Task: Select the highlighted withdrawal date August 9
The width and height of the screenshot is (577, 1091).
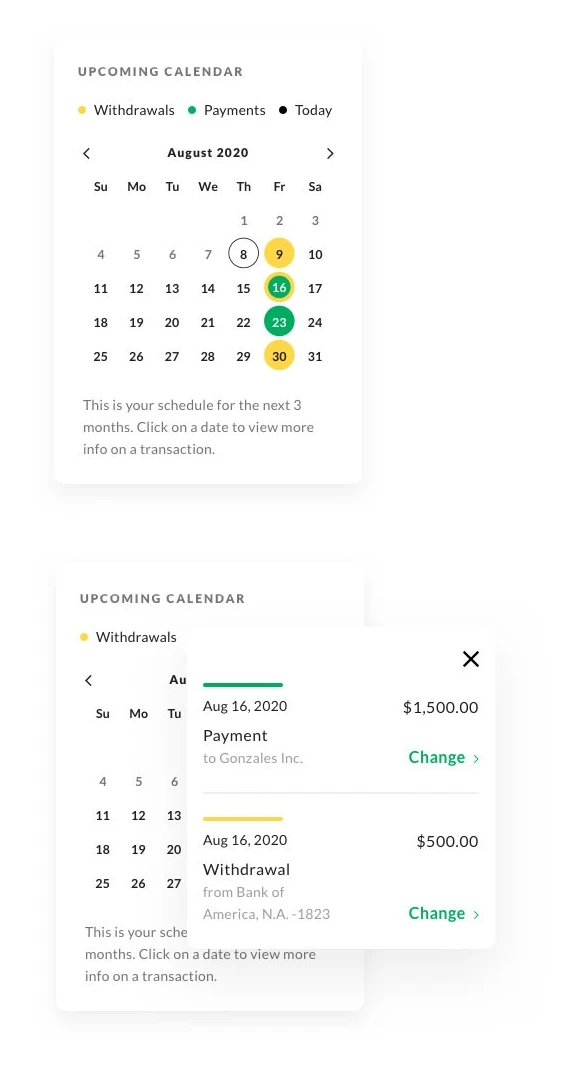Action: point(279,254)
